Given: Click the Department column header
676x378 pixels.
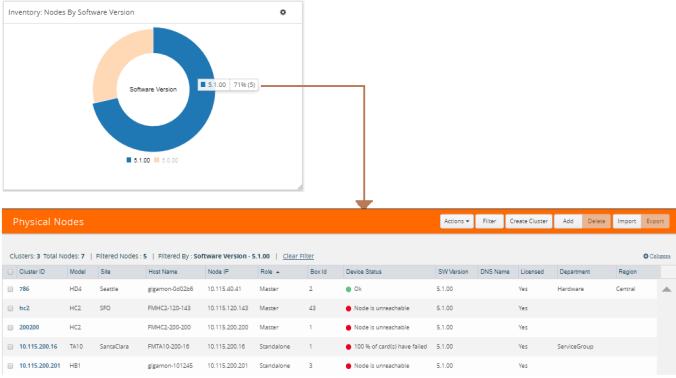Looking at the screenshot, I should point(575,272).
